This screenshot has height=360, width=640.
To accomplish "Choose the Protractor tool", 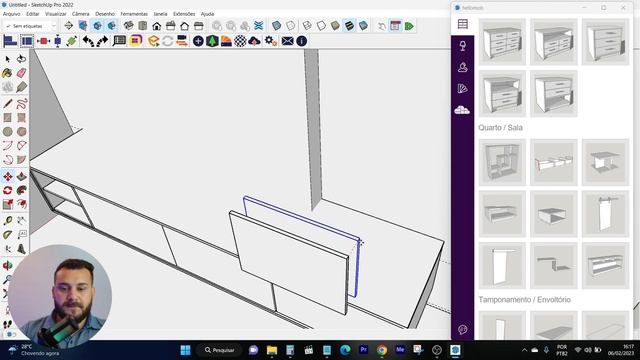I will 7,235.
